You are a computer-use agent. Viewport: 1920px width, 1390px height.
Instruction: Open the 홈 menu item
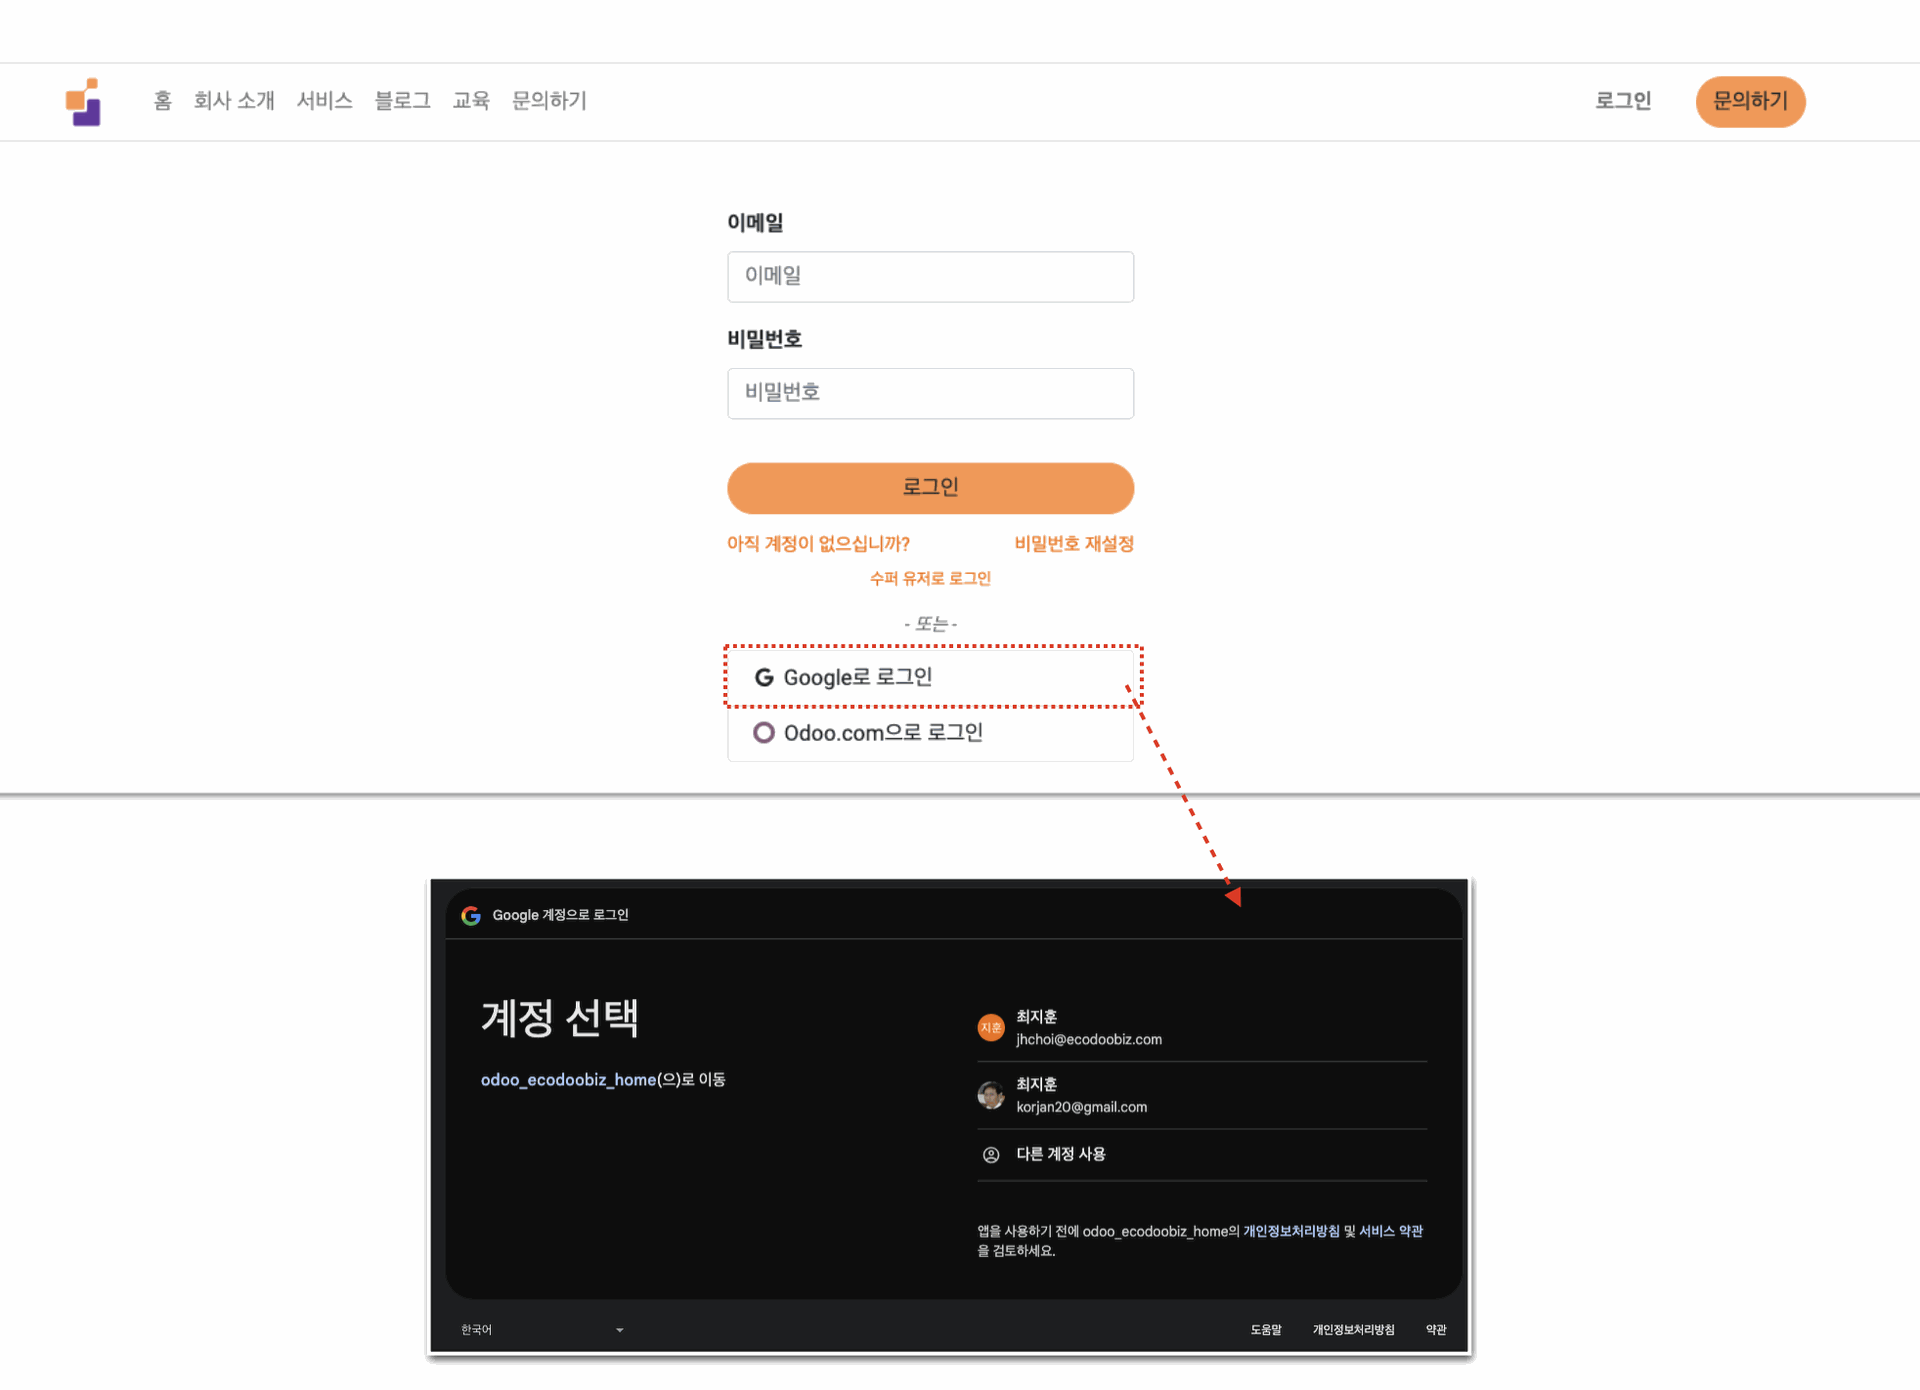(163, 101)
